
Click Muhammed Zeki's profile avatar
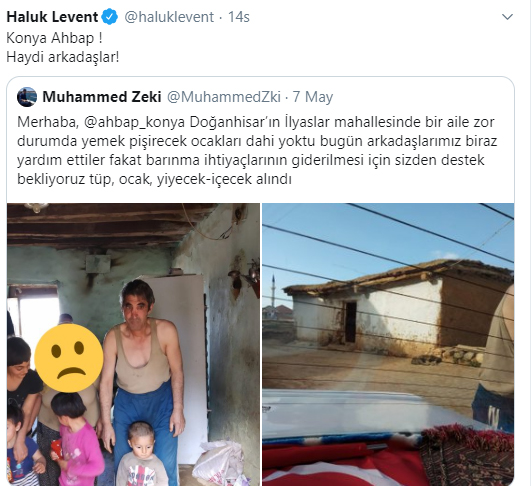27,97
